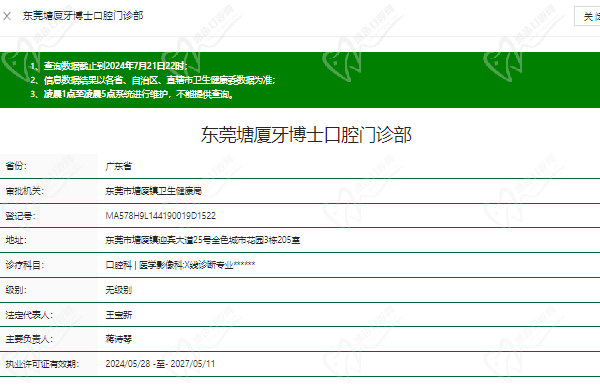Click 审批机关 value 东莞市塘厦镇卫生健康局

[x=153, y=191]
